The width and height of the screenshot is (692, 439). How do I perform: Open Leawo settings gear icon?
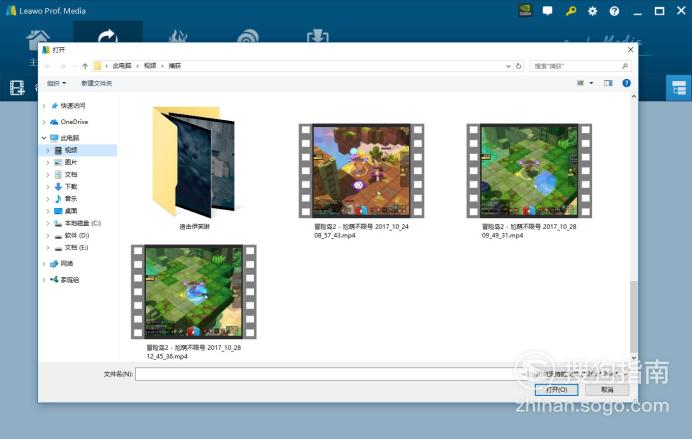[592, 11]
